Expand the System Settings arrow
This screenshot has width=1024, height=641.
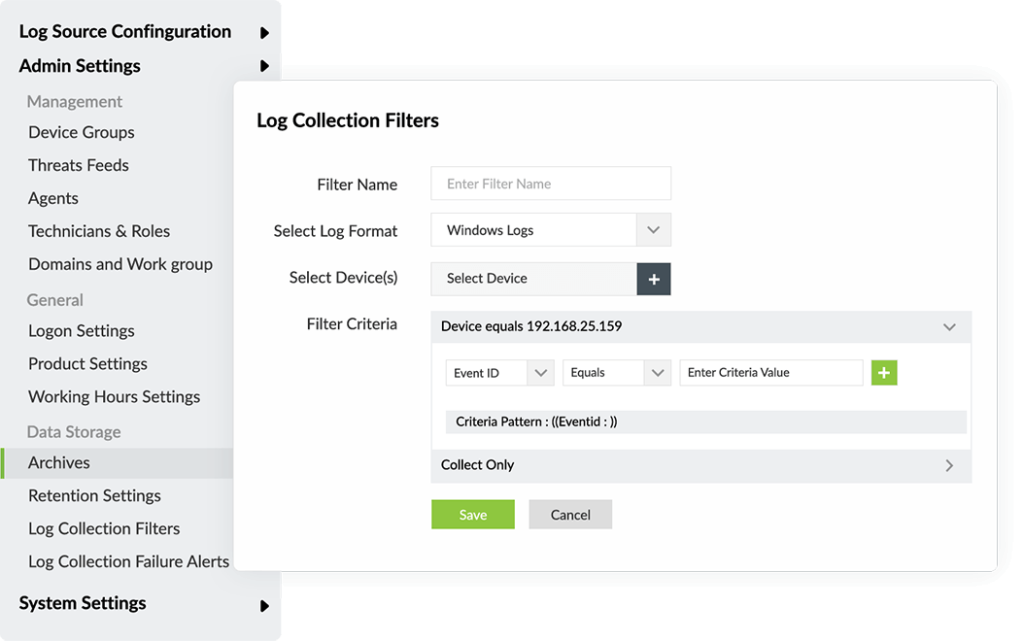(x=264, y=606)
